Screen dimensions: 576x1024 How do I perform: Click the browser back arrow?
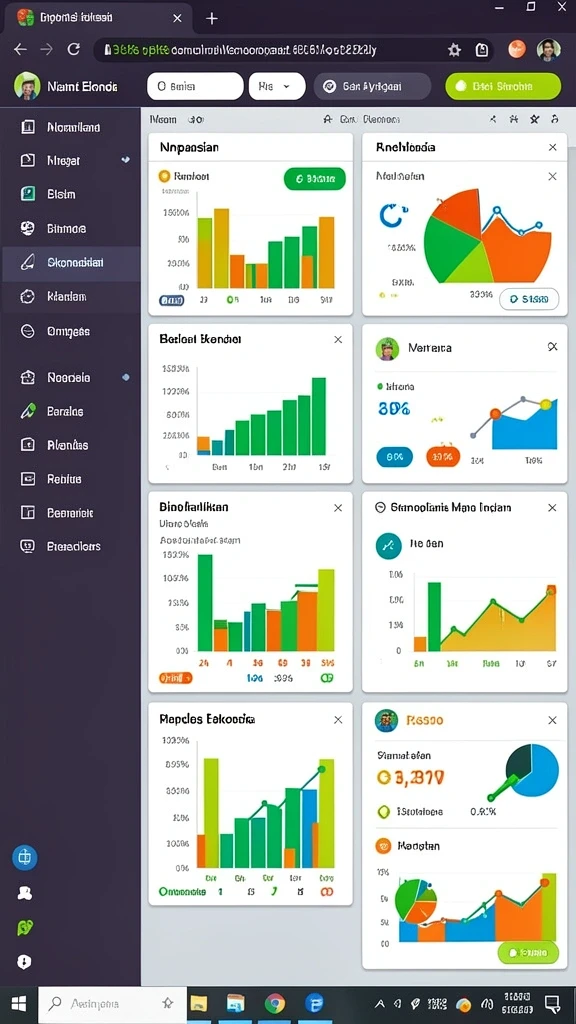[x=20, y=49]
